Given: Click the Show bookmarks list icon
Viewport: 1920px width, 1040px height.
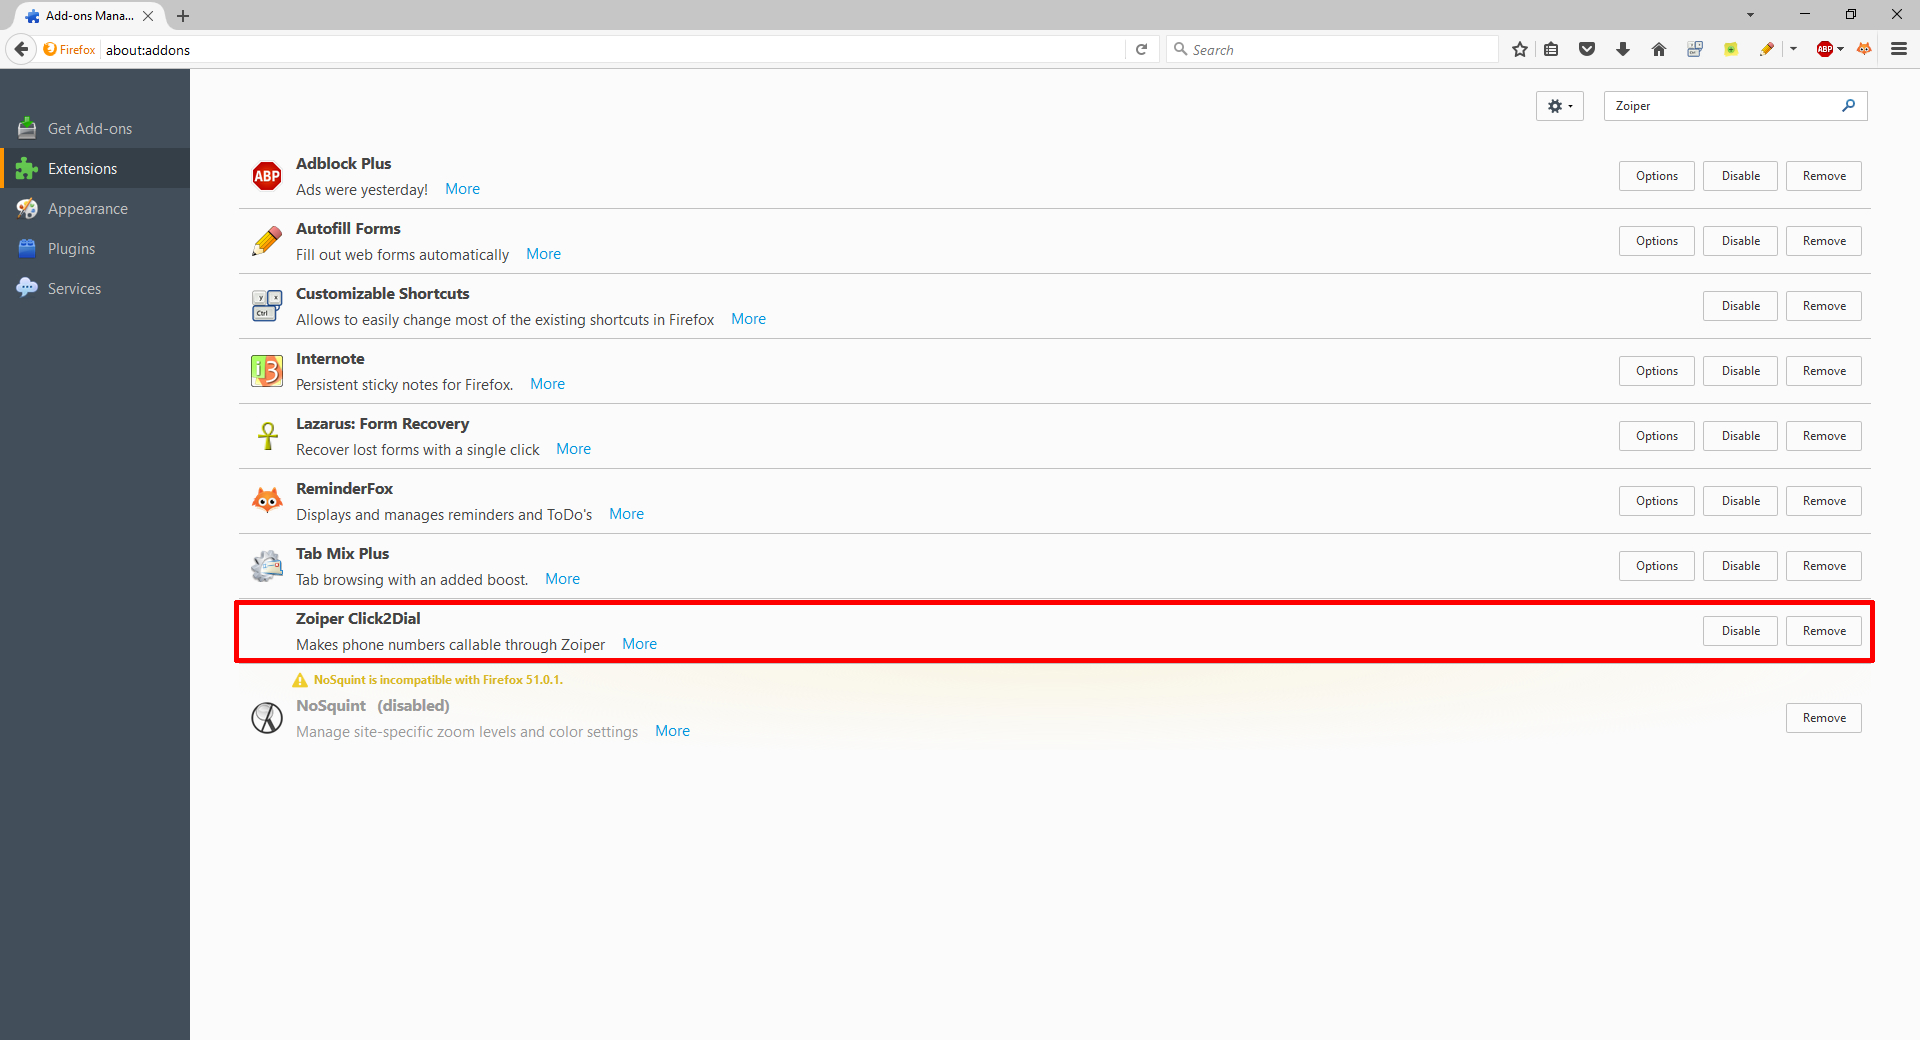Looking at the screenshot, I should tap(1551, 49).
